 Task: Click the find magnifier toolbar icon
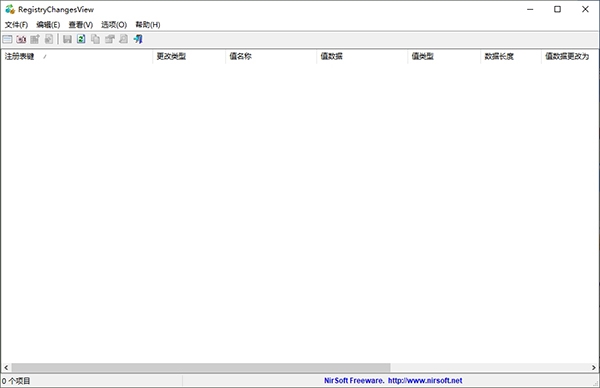pos(124,39)
